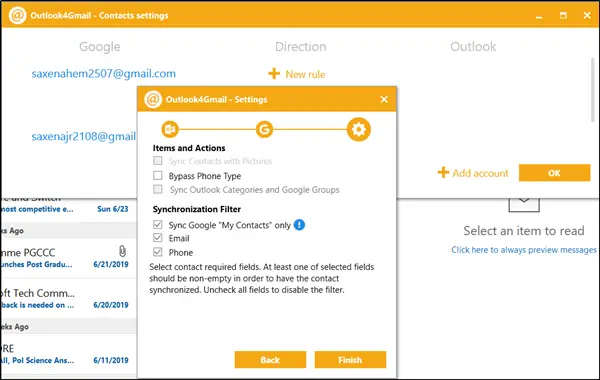Image resolution: width=600 pixels, height=380 pixels.
Task: Click the gear settings step icon
Action: 359,129
